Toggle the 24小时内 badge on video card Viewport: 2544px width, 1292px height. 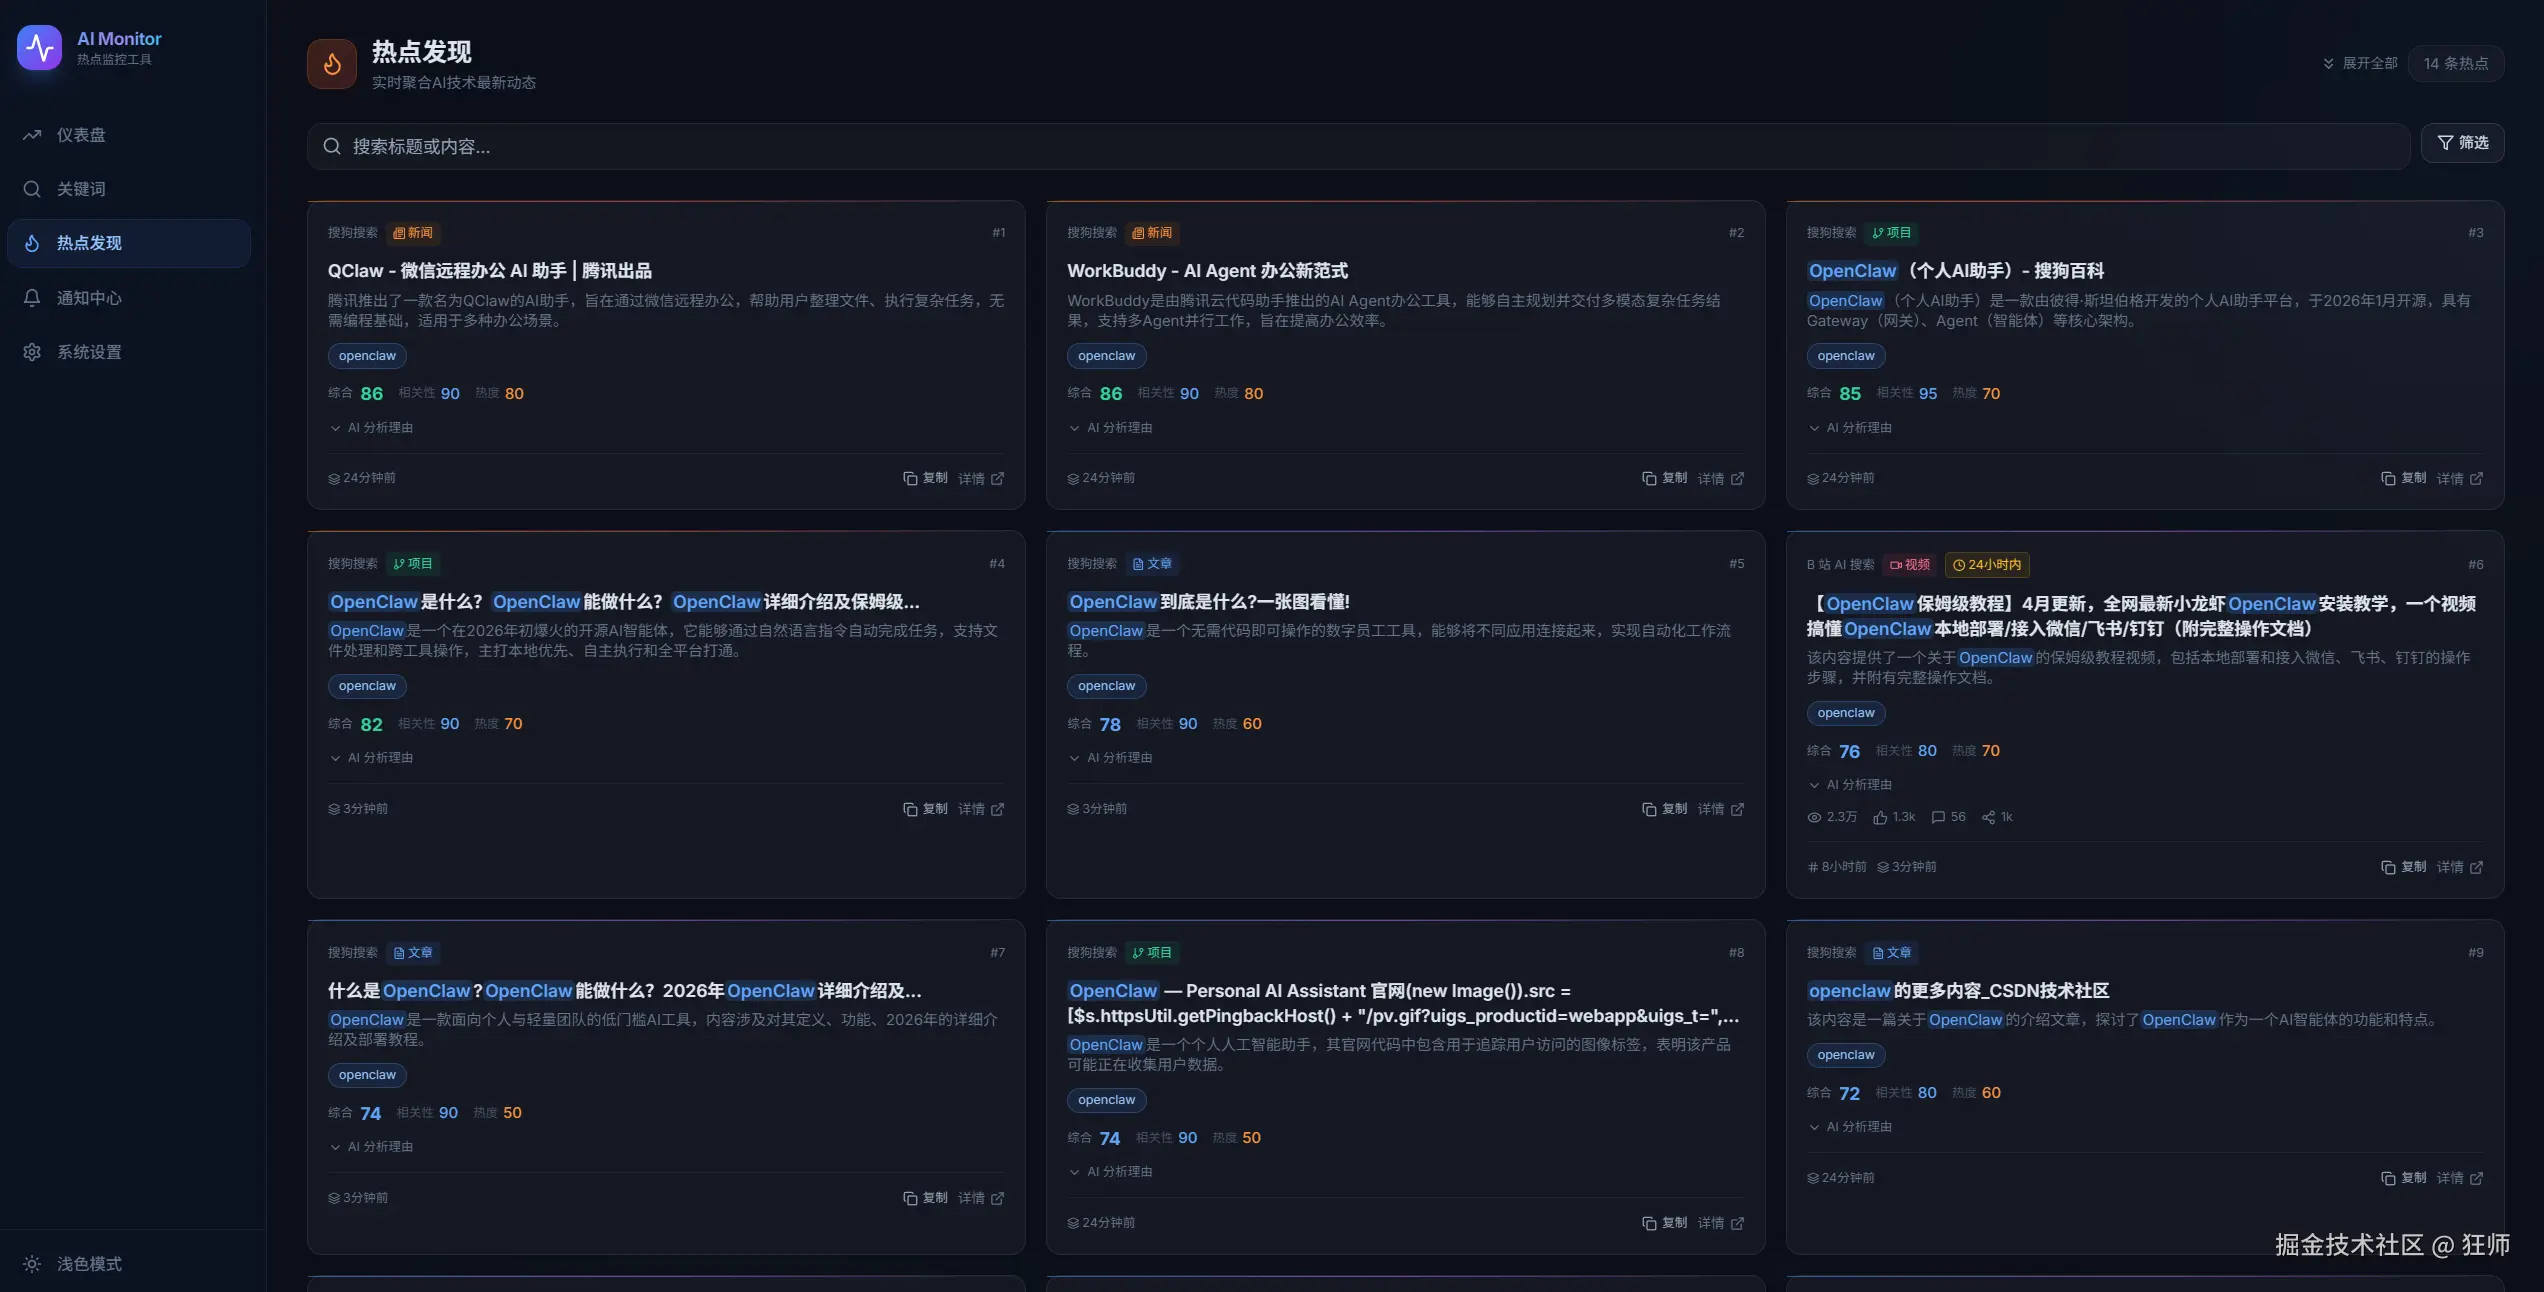tap(1986, 564)
